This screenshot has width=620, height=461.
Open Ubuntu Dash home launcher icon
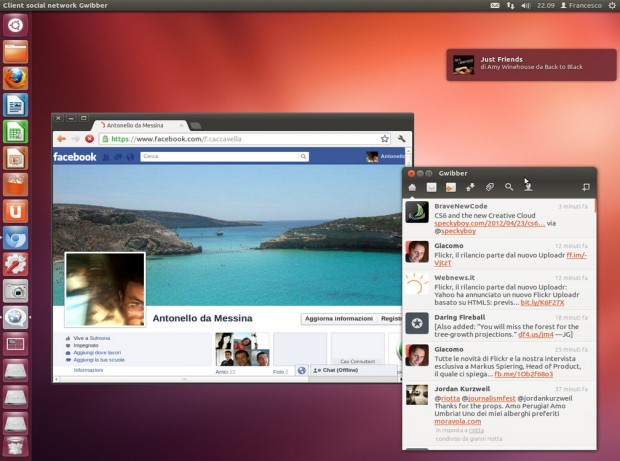point(15,25)
